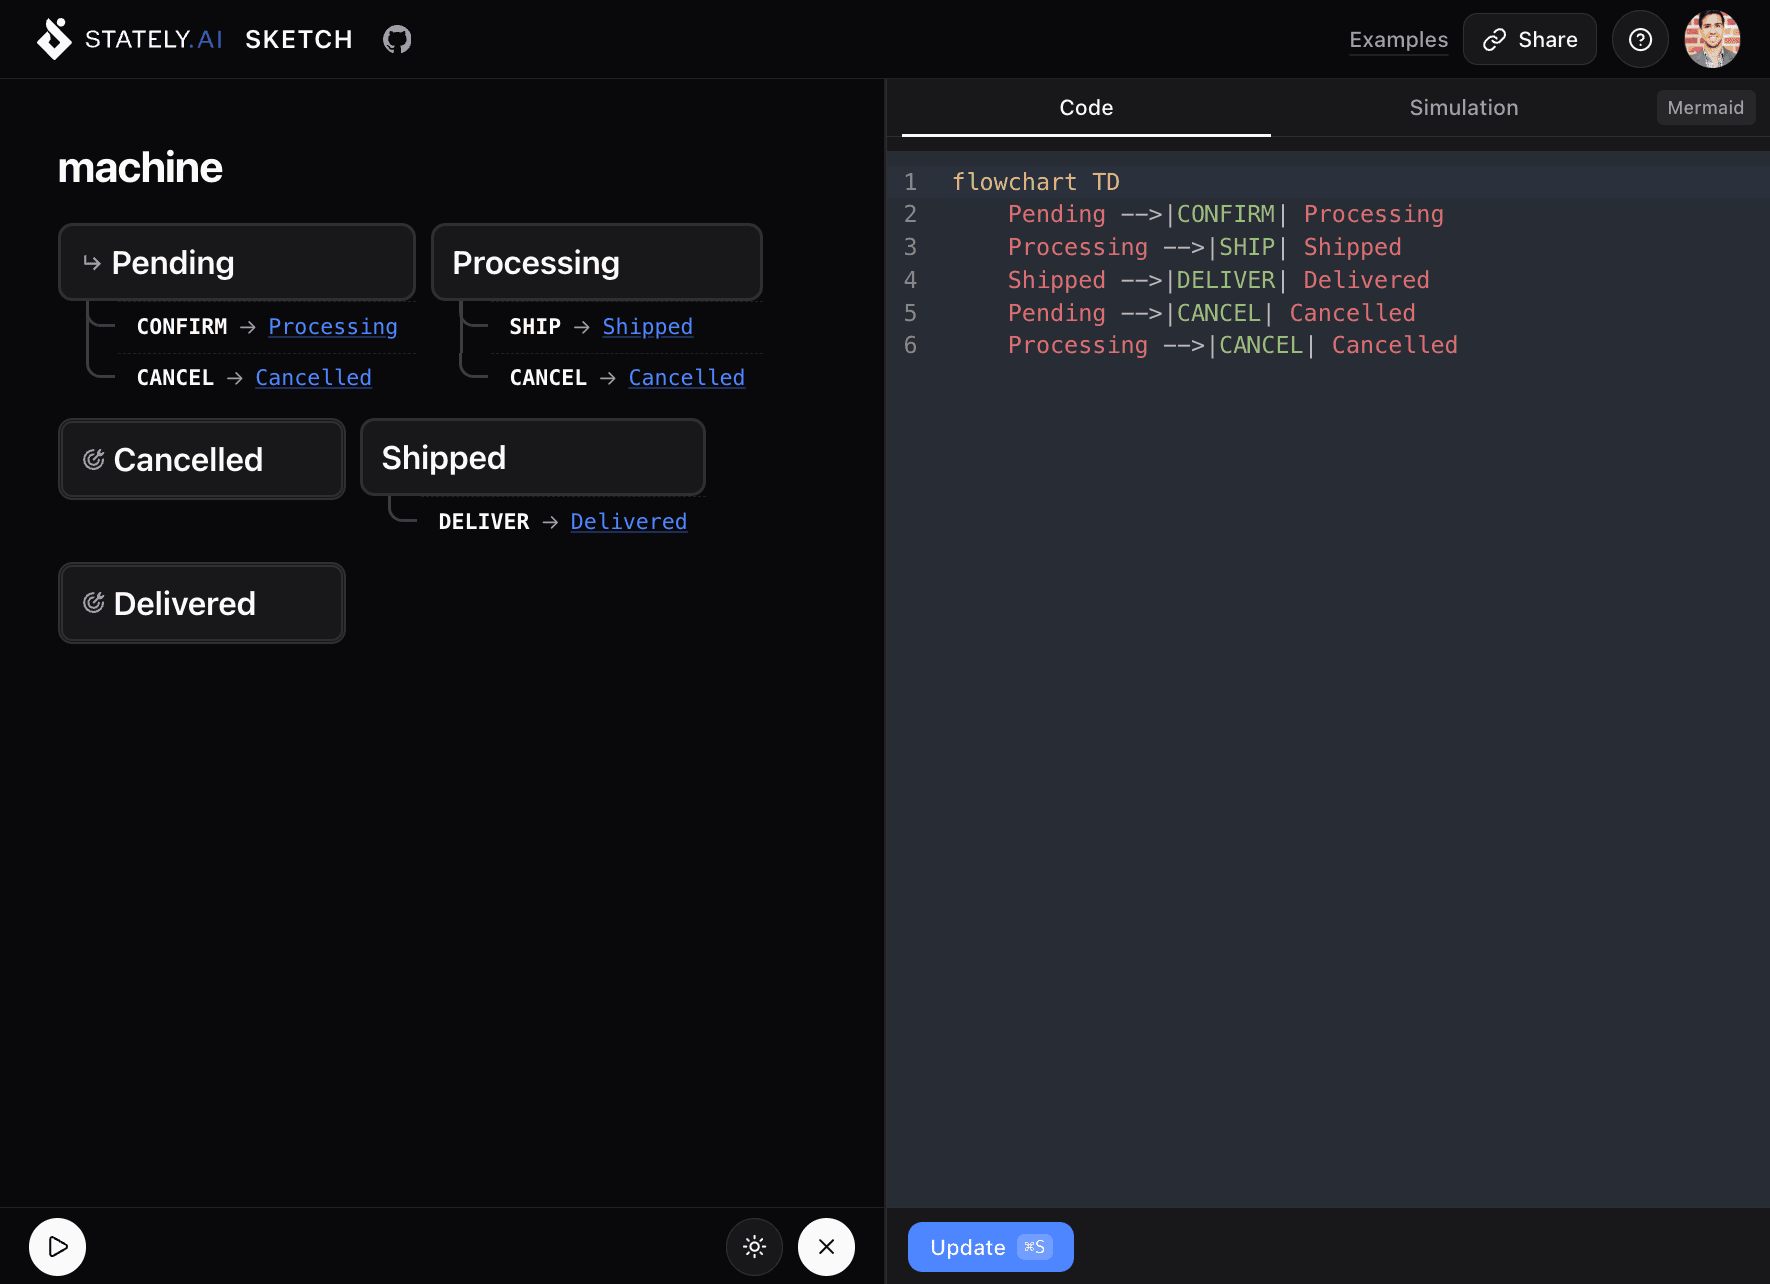The image size is (1770, 1284).
Task: Open the help question mark icon
Action: [x=1640, y=40]
